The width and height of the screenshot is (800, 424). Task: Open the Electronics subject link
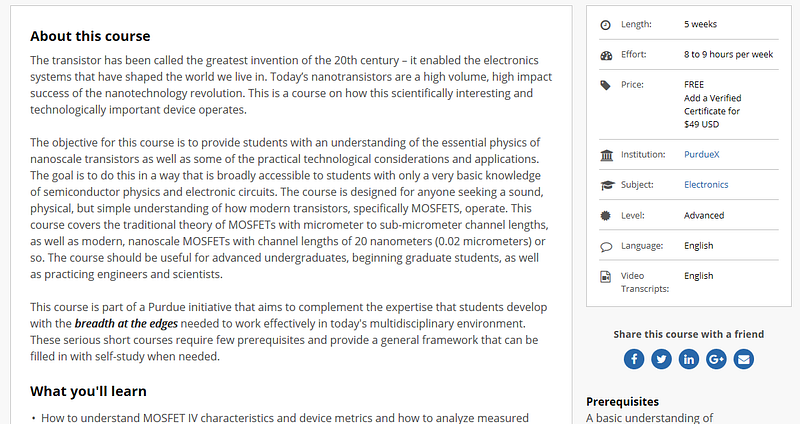pyautogui.click(x=706, y=185)
